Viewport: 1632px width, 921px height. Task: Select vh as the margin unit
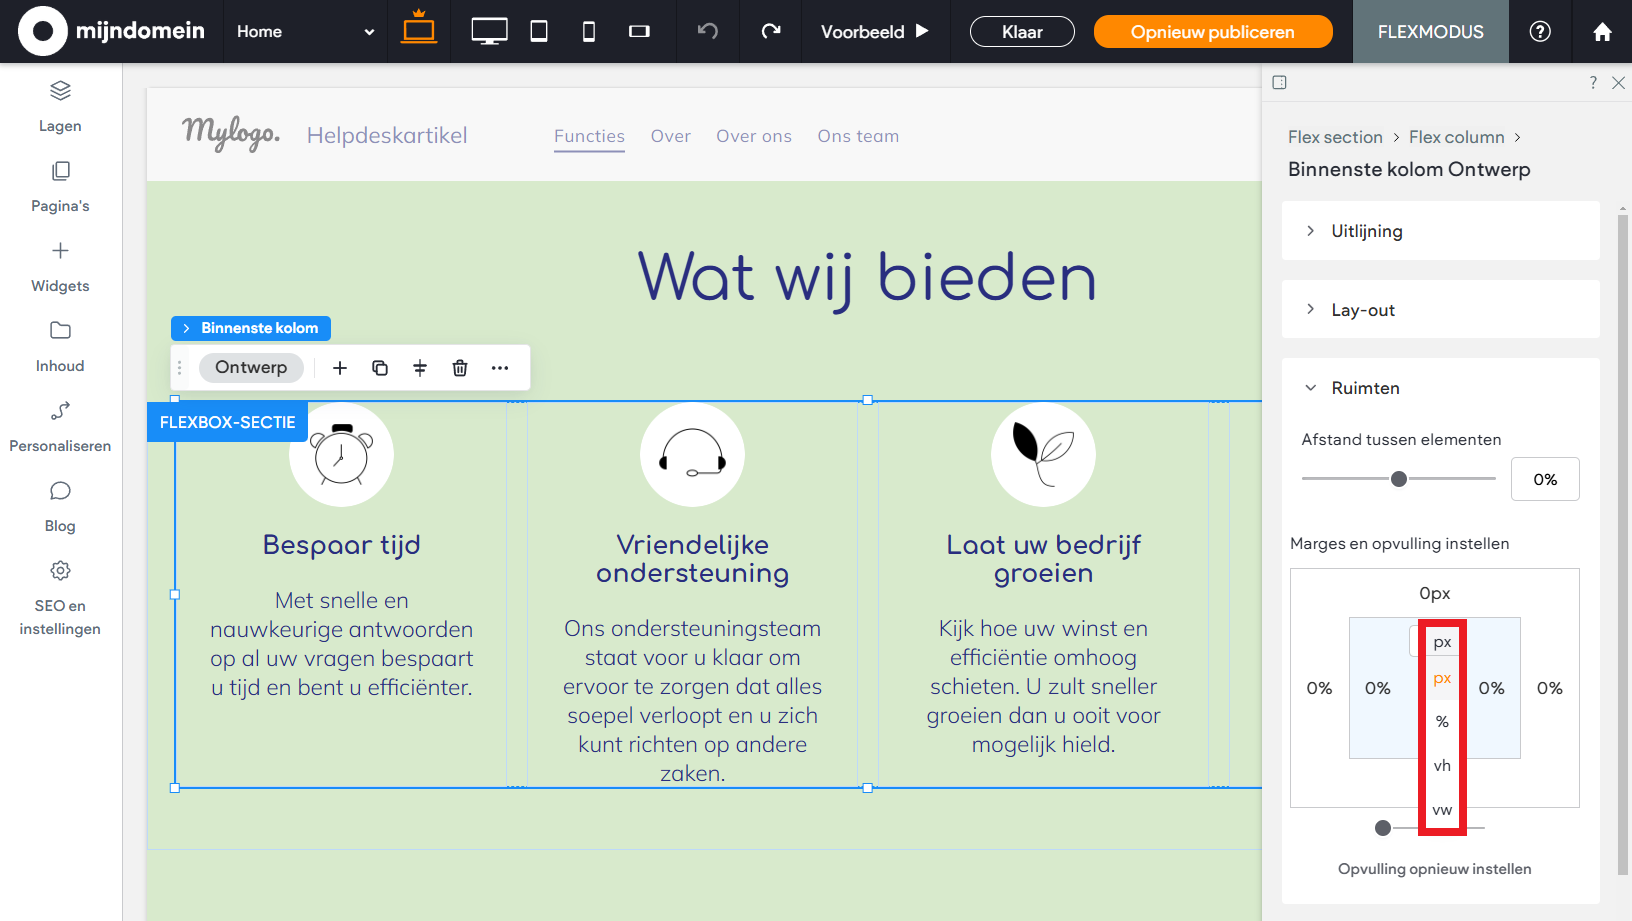1441,765
